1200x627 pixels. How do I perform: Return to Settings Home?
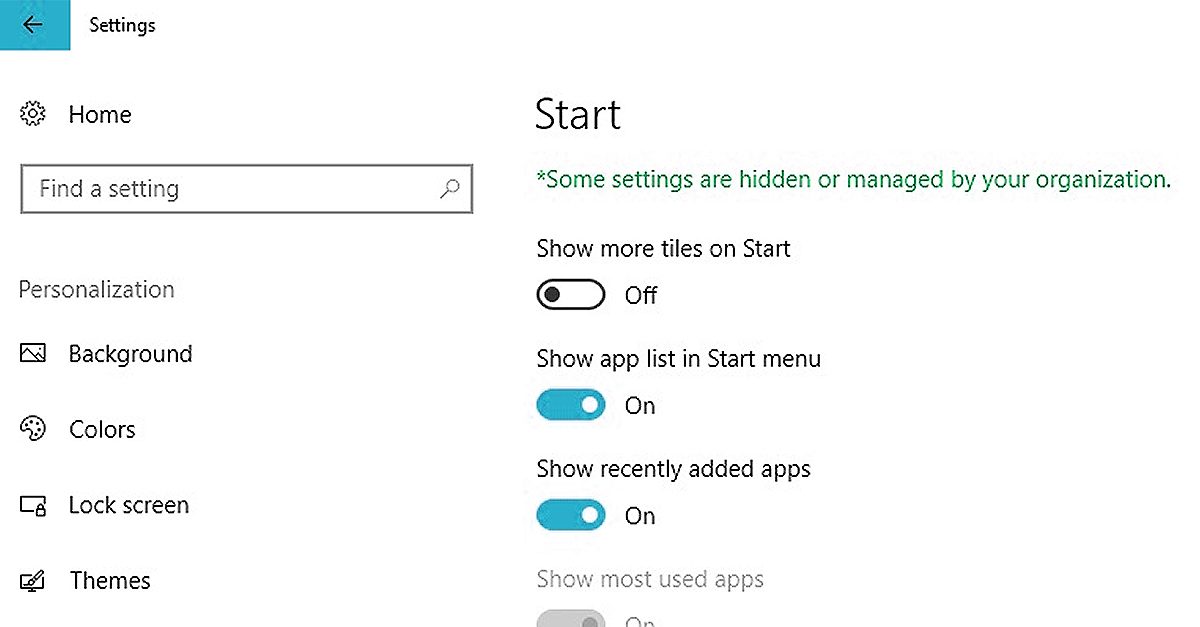[99, 115]
